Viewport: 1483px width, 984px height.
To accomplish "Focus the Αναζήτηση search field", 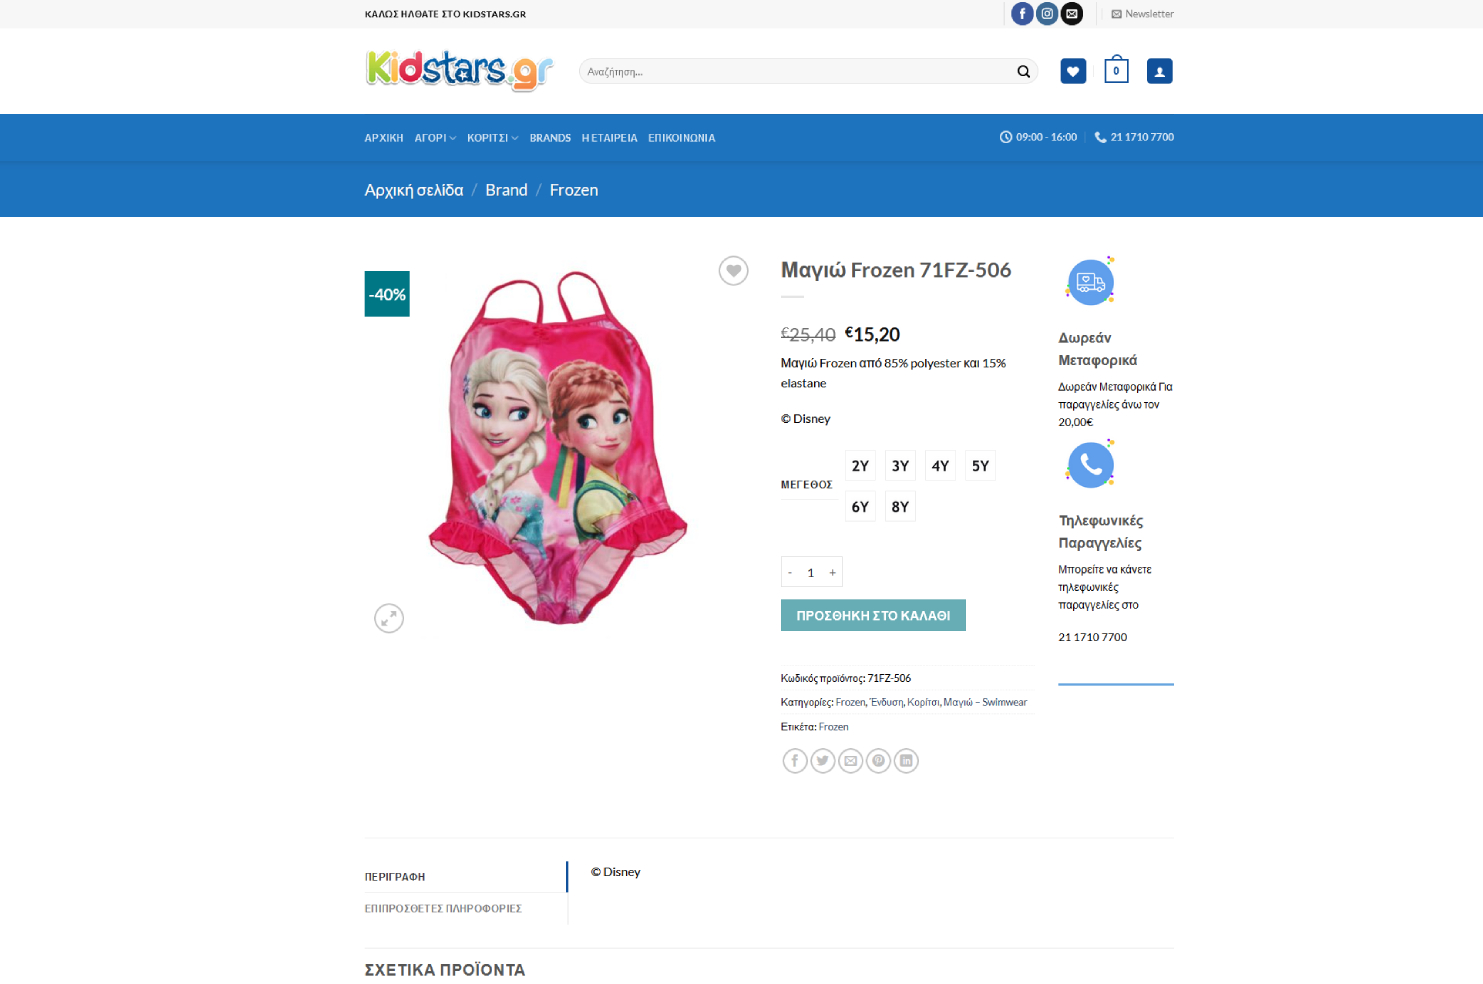I will tap(795, 72).
